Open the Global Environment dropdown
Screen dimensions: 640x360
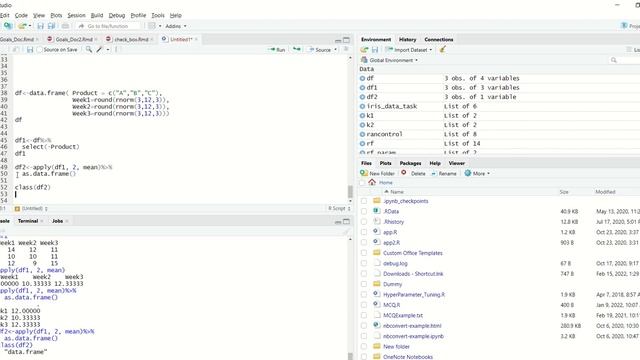pyautogui.click(x=390, y=60)
